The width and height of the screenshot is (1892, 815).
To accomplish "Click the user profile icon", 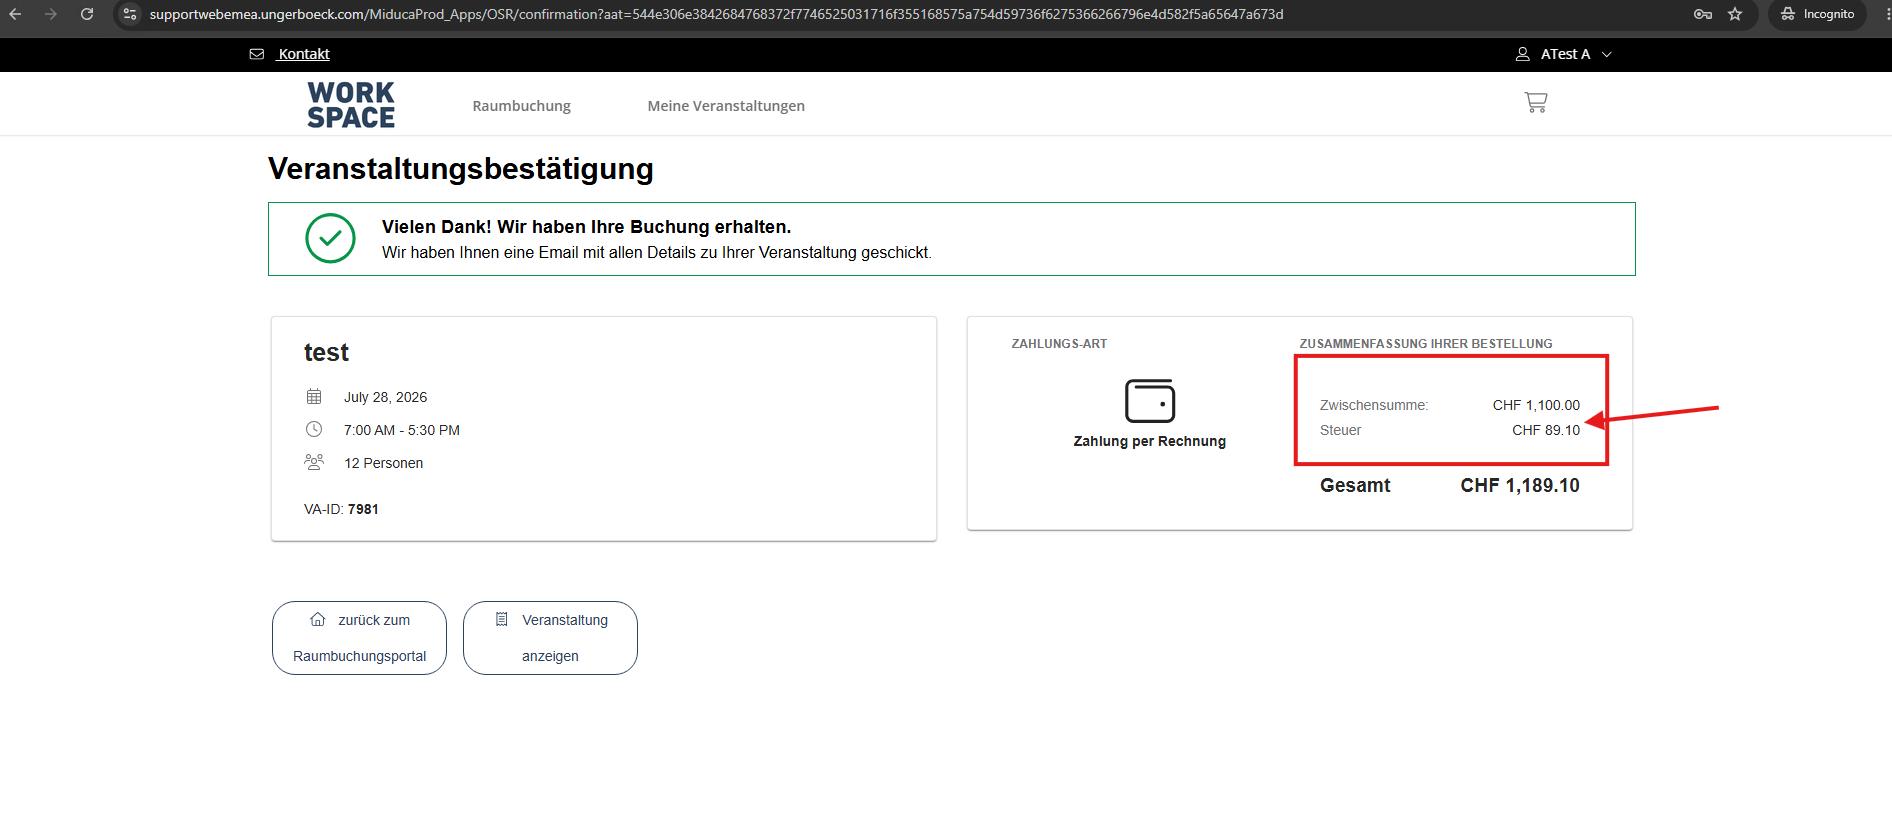I will click(1523, 54).
